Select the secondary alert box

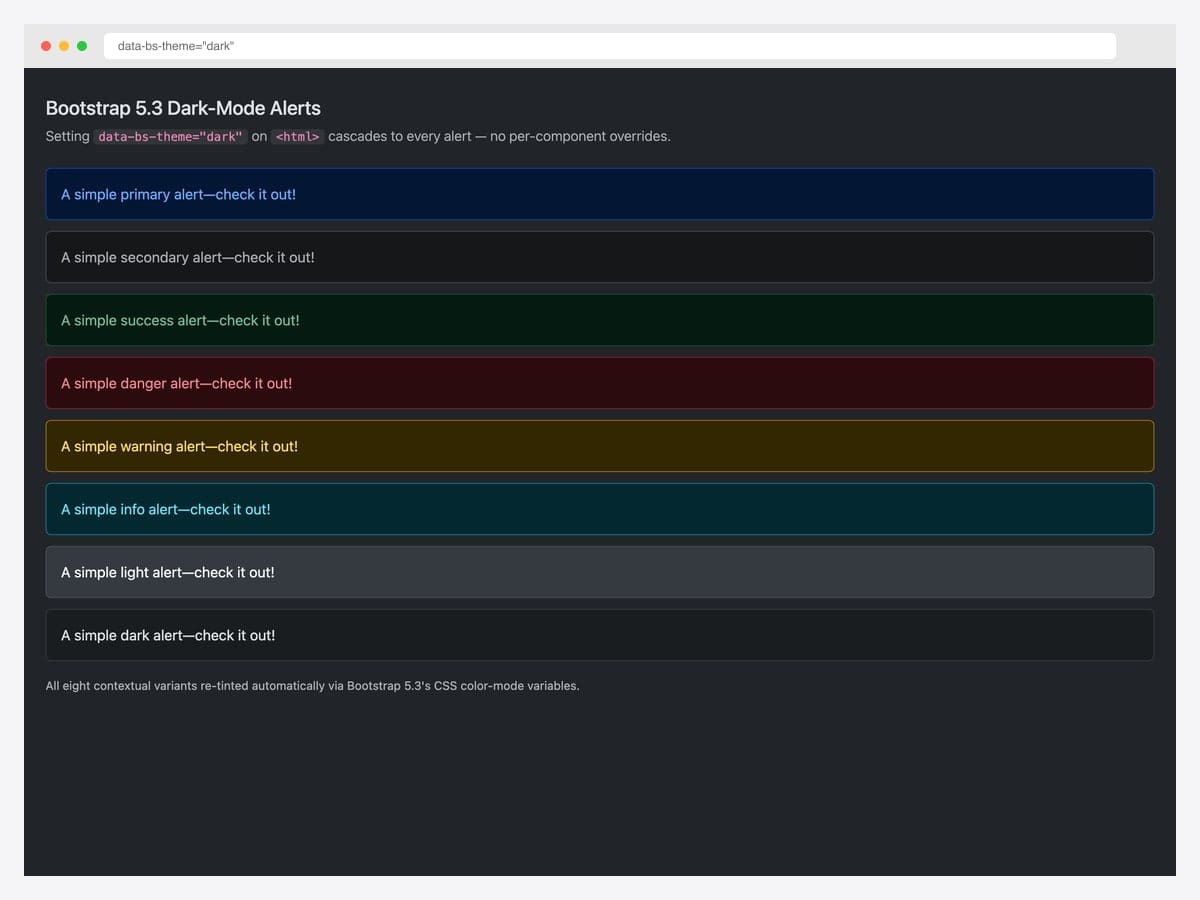[x=600, y=257]
